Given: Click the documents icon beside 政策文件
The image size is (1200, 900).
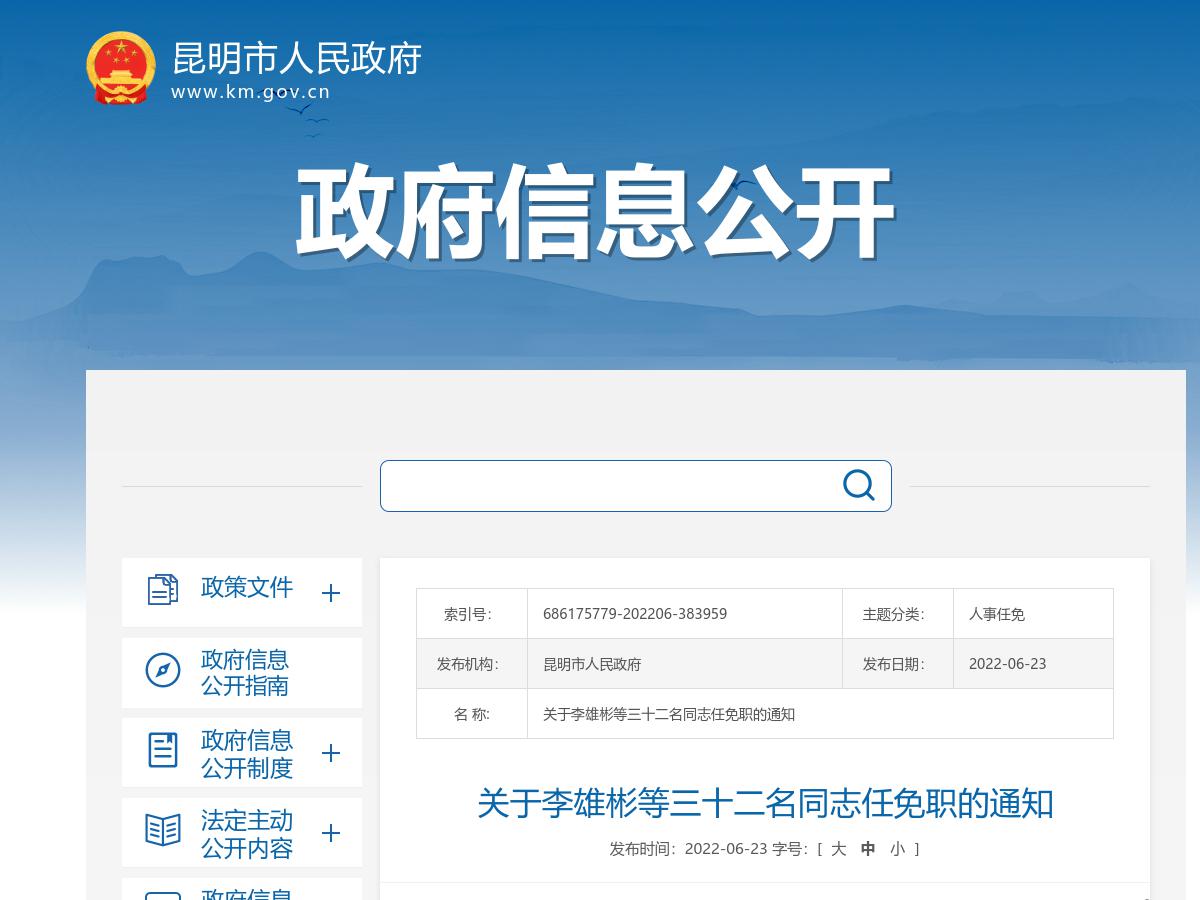Looking at the screenshot, I should 163,589.
